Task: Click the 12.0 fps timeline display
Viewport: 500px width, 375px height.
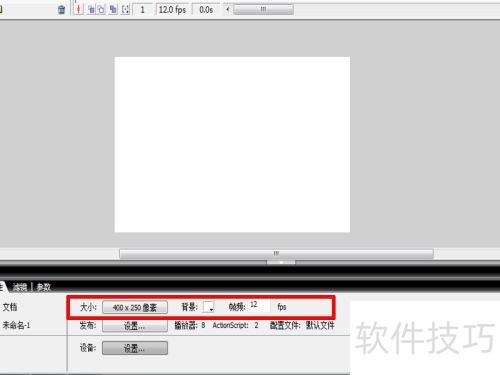Action: [x=172, y=9]
